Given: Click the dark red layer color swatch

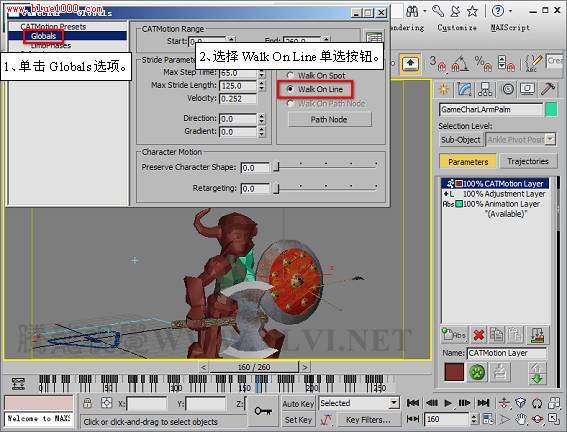Looking at the screenshot, I should (454, 372).
